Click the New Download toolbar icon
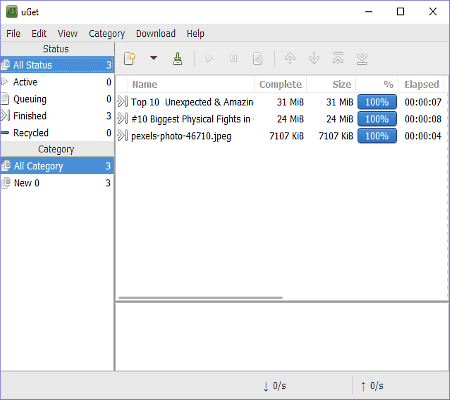The width and height of the screenshot is (450, 400). click(129, 59)
